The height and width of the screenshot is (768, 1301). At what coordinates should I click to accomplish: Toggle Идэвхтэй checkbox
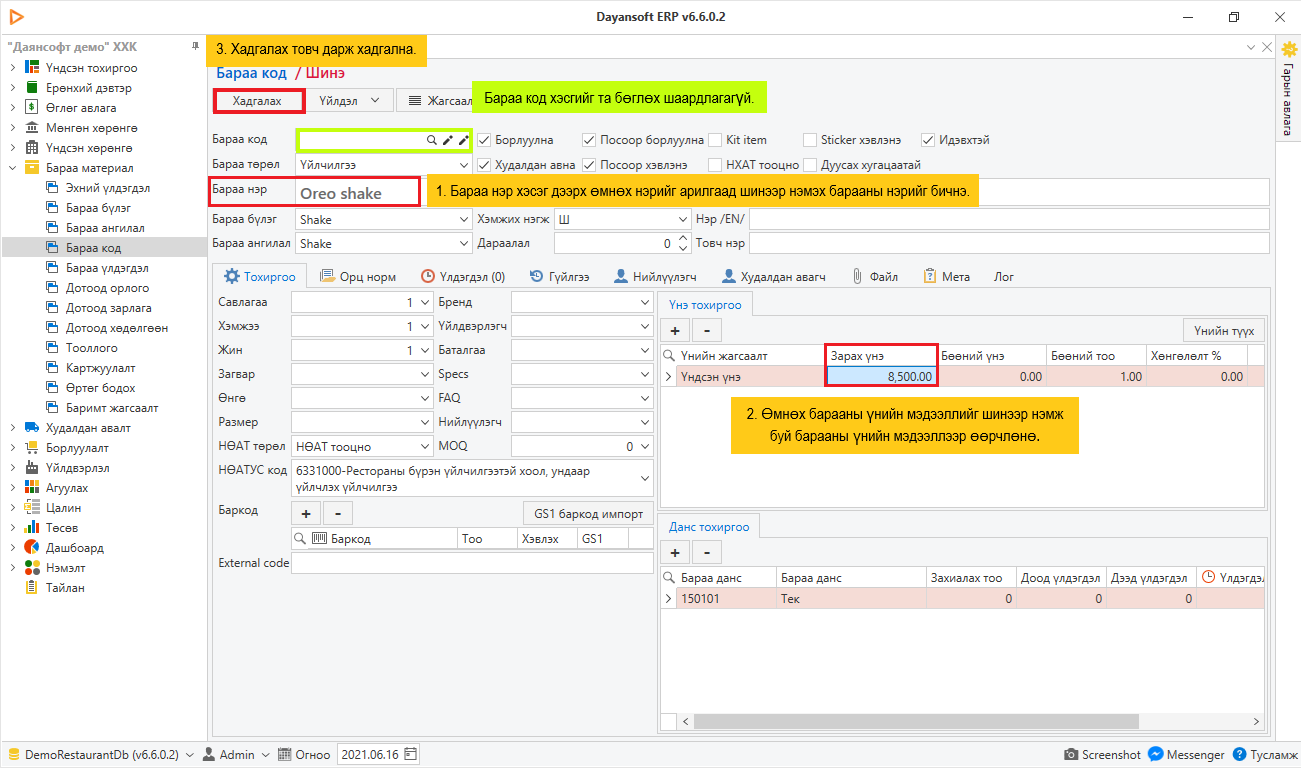928,140
